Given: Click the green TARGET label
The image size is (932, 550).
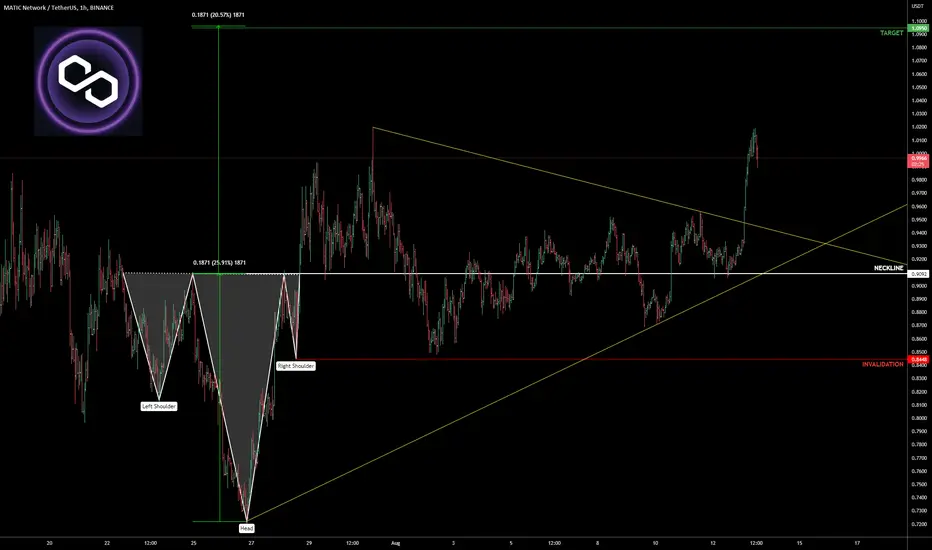Looking at the screenshot, I should pos(892,33).
